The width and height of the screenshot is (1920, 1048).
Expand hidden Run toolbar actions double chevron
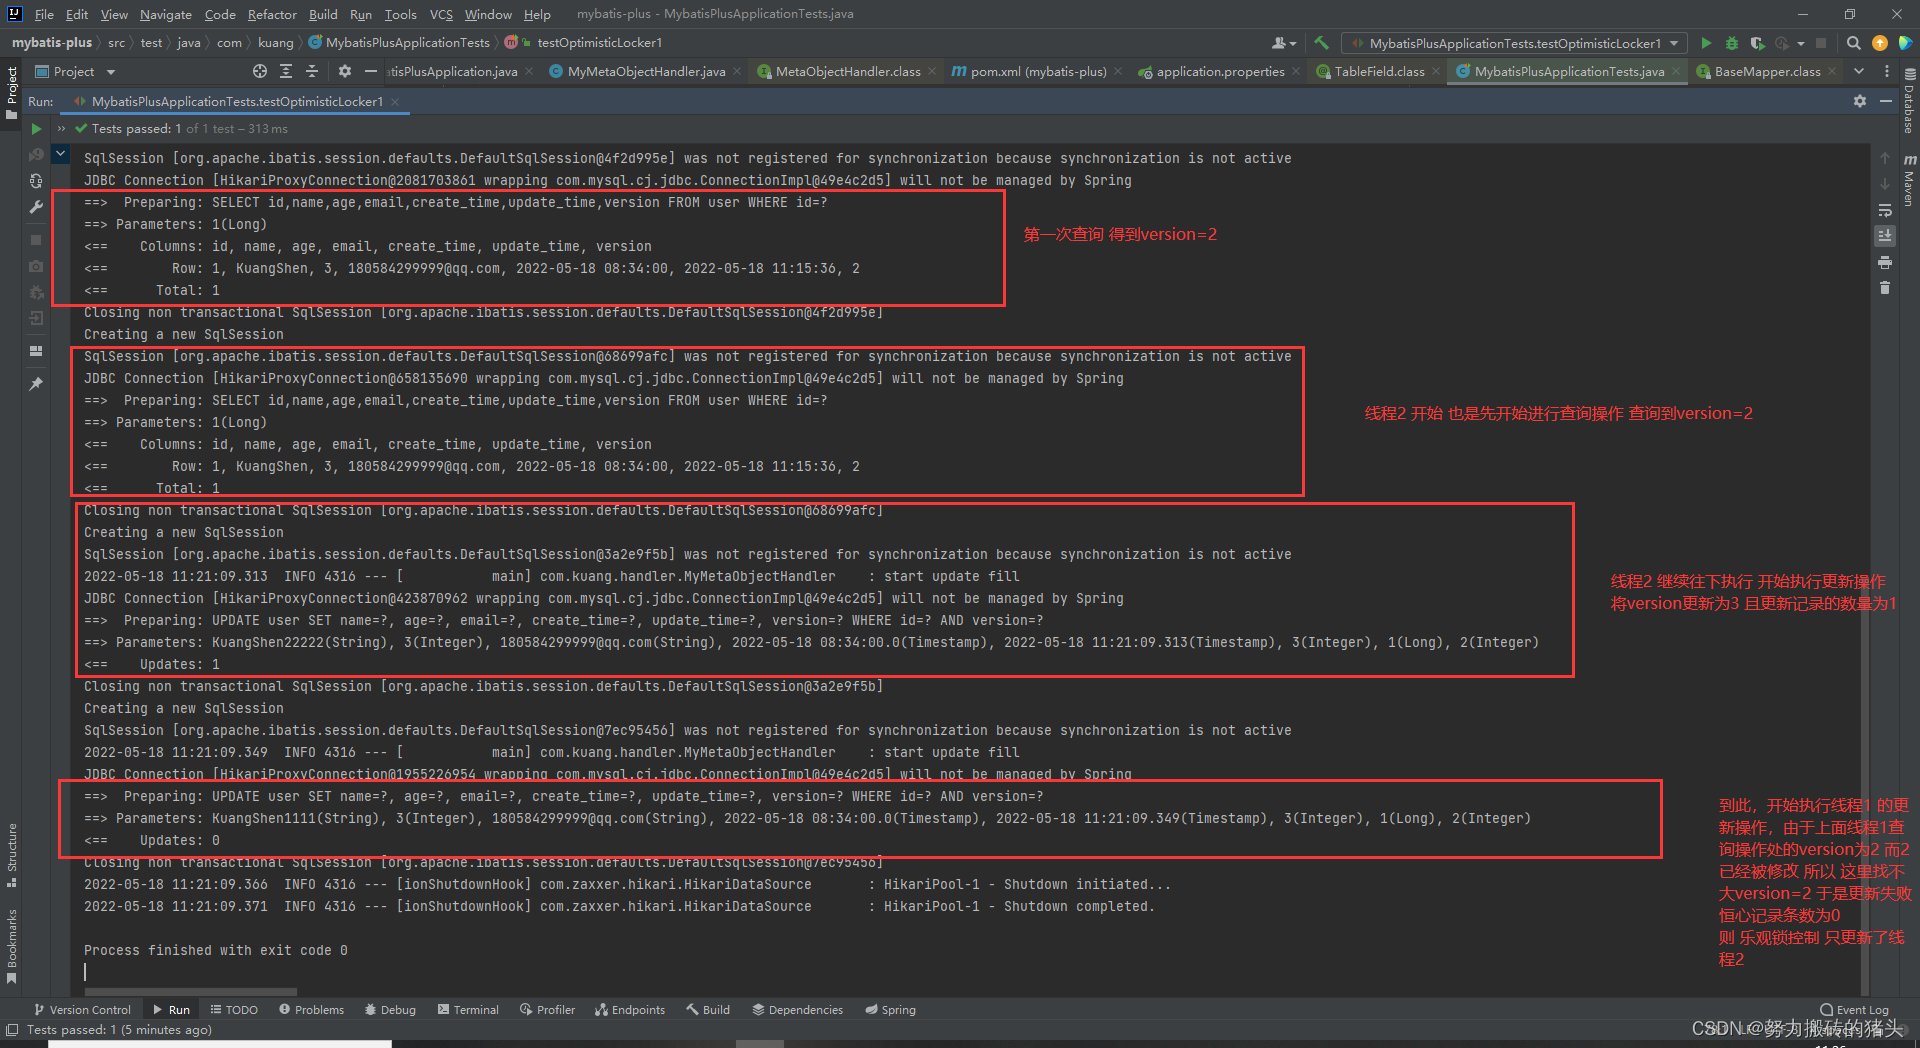61,129
